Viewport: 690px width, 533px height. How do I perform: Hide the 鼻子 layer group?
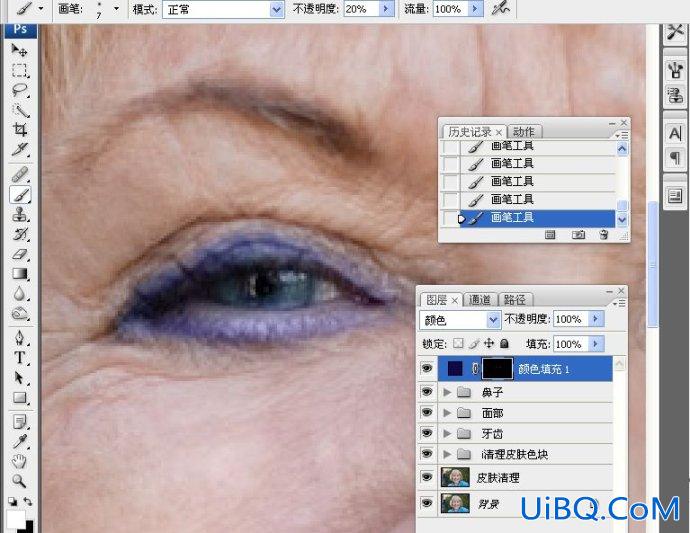pos(427,392)
